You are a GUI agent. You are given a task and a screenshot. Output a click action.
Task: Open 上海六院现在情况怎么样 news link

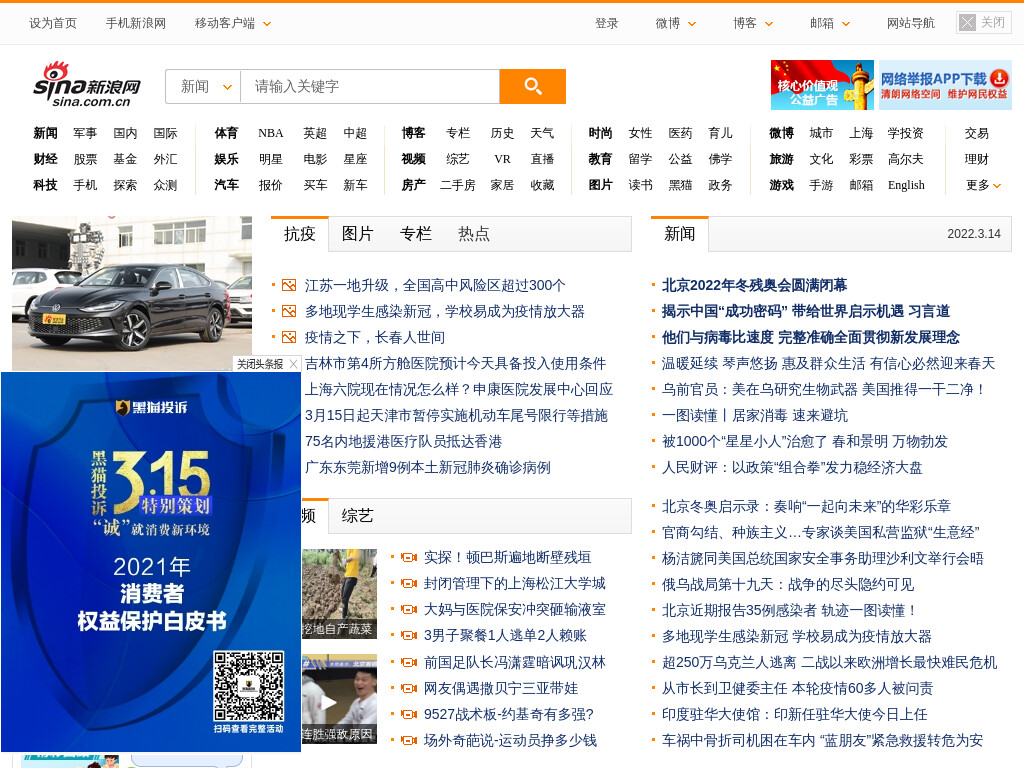coord(458,390)
